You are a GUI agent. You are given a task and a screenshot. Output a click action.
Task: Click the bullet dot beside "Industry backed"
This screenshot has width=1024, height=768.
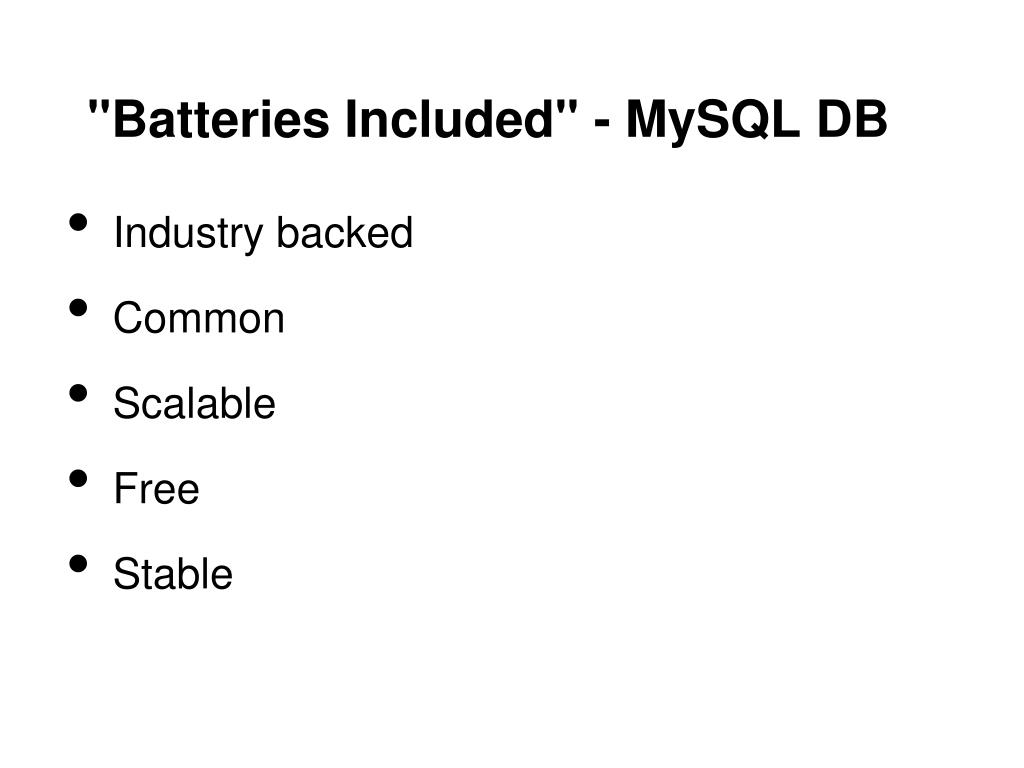[x=78, y=223]
